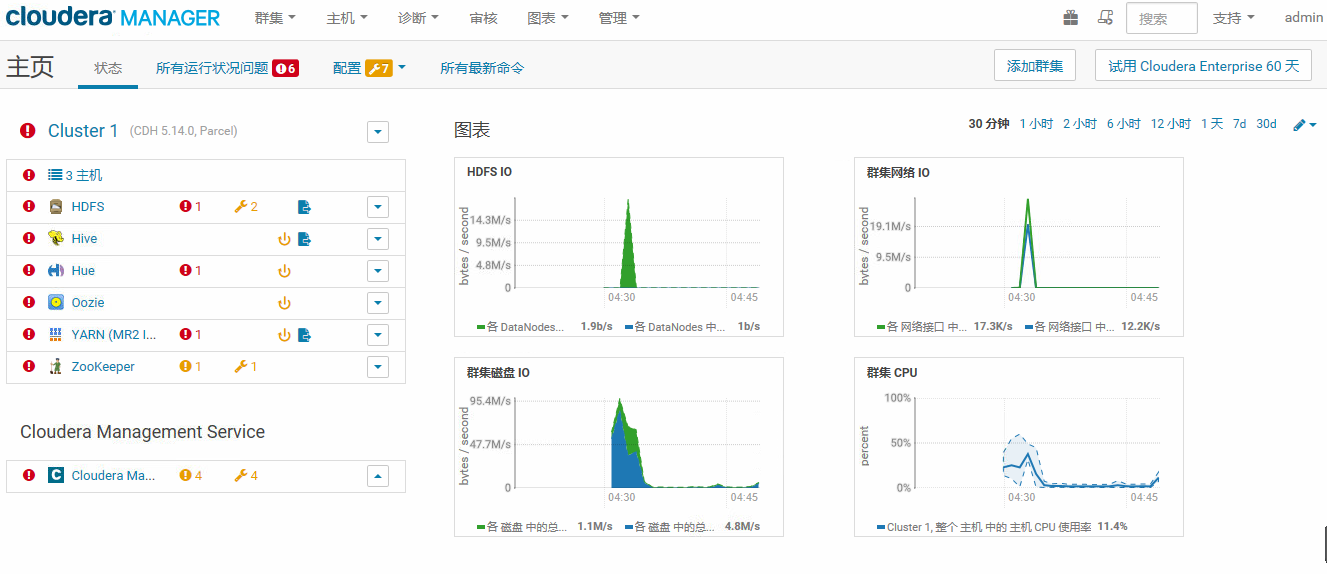
Task: Click the Oozie service icon
Action: click(56, 303)
